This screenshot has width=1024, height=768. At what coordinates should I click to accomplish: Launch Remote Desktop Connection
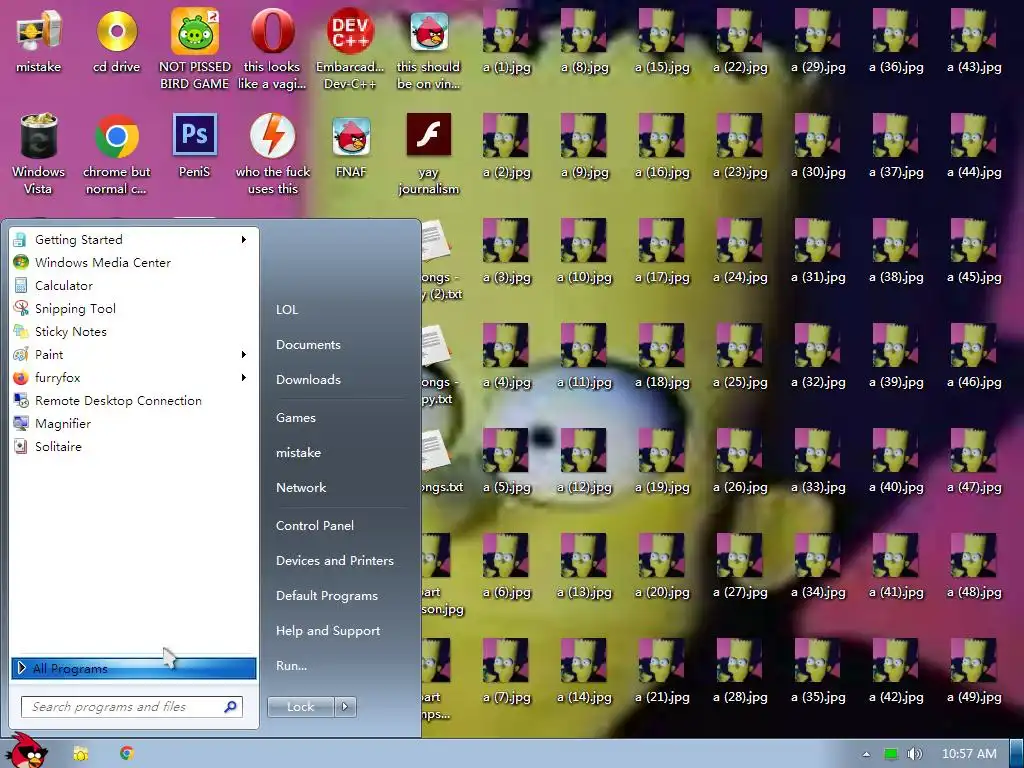[x=133, y=400]
